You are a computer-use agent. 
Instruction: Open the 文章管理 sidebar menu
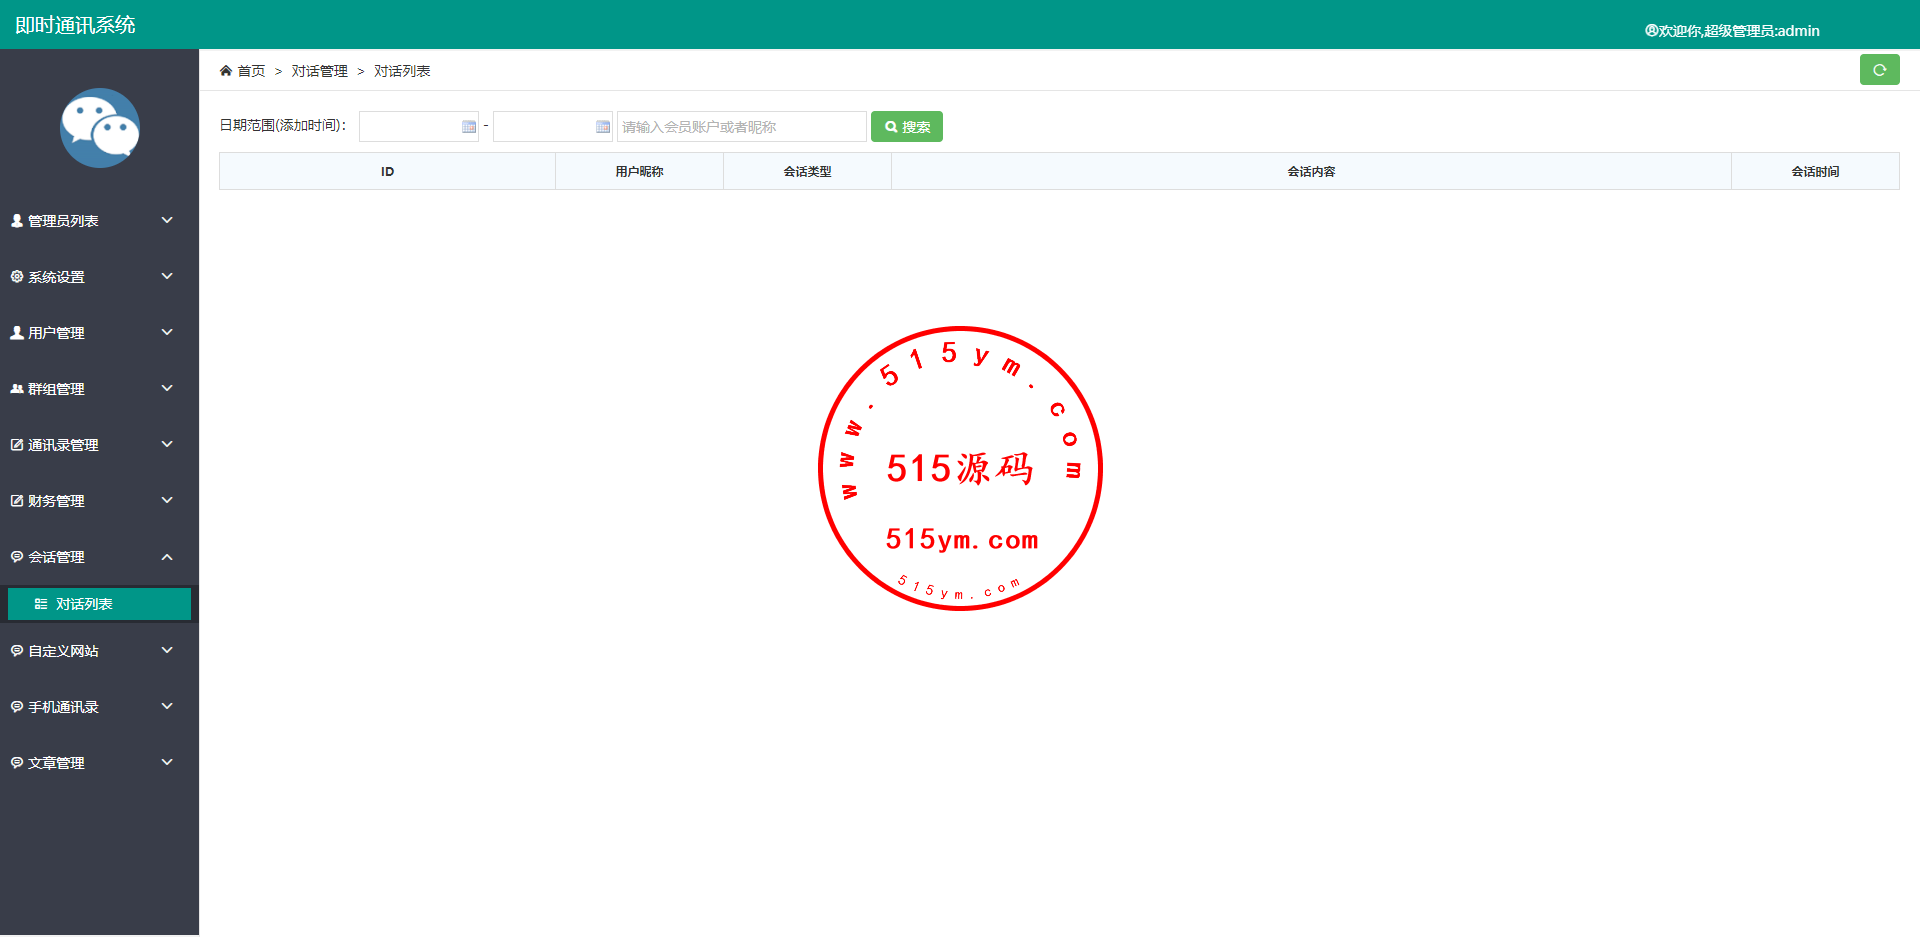tap(90, 763)
